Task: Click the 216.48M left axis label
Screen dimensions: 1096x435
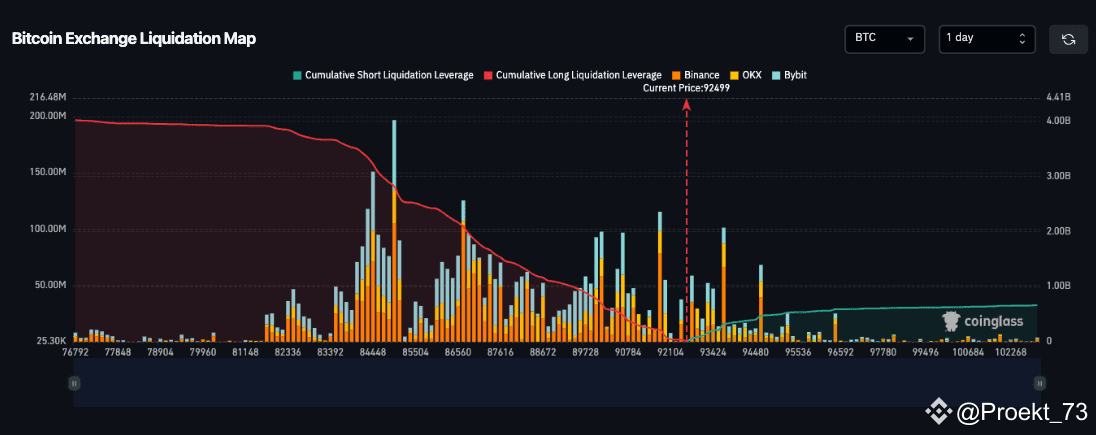Action: [x=48, y=98]
